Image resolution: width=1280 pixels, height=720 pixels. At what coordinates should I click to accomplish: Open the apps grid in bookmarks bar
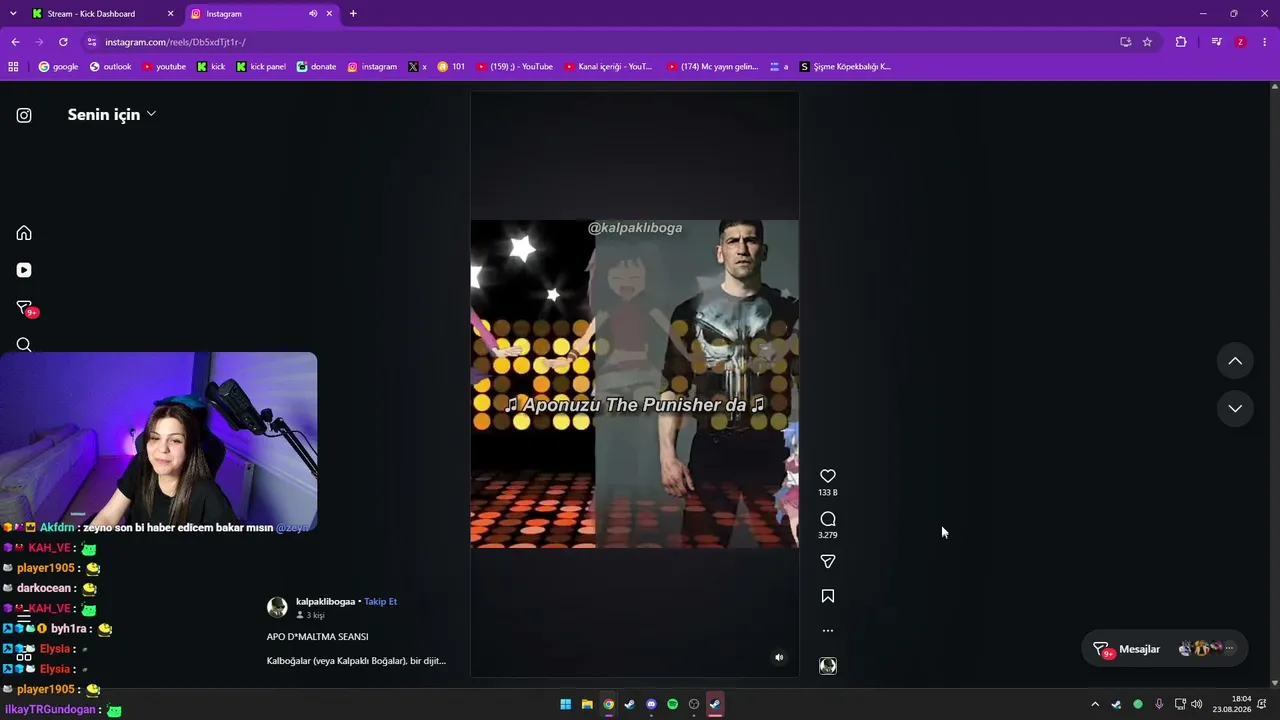tap(13, 67)
